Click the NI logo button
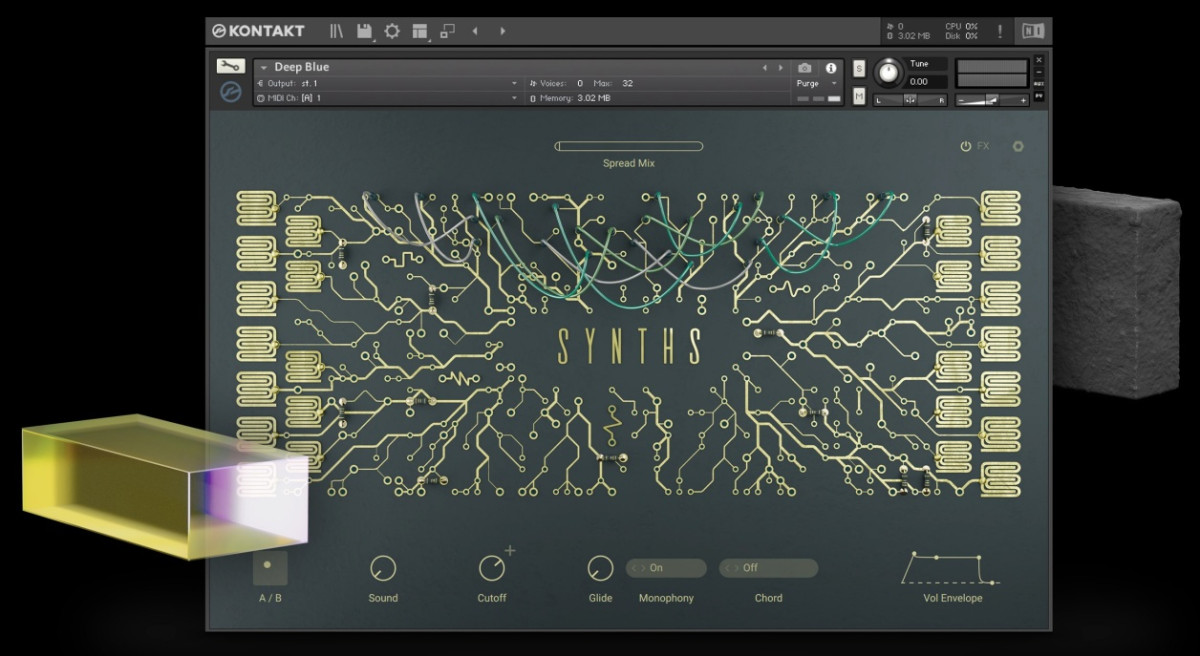Viewport: 1200px width, 656px height. pyautogui.click(x=1032, y=31)
